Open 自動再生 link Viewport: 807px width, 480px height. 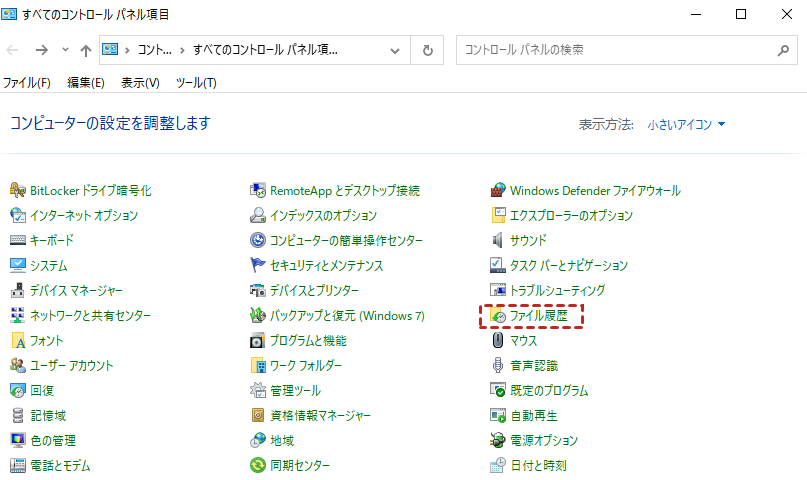pos(534,415)
